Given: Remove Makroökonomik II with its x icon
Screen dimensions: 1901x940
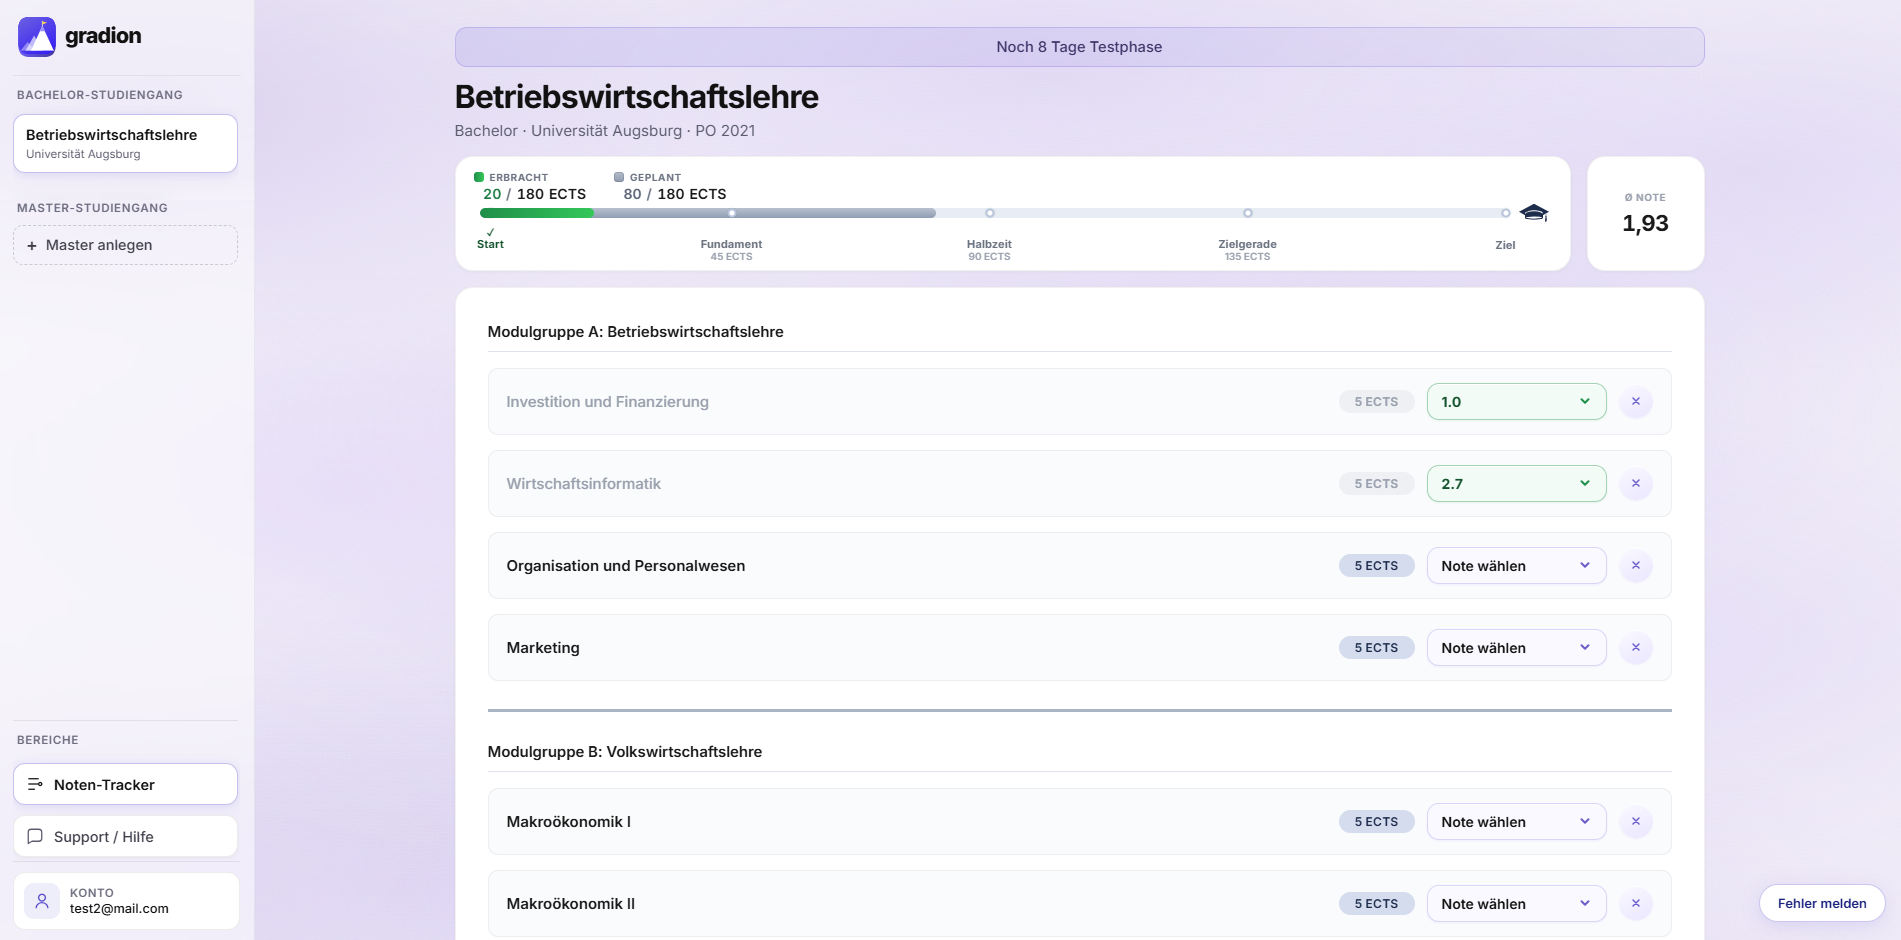Looking at the screenshot, I should pyautogui.click(x=1636, y=904).
